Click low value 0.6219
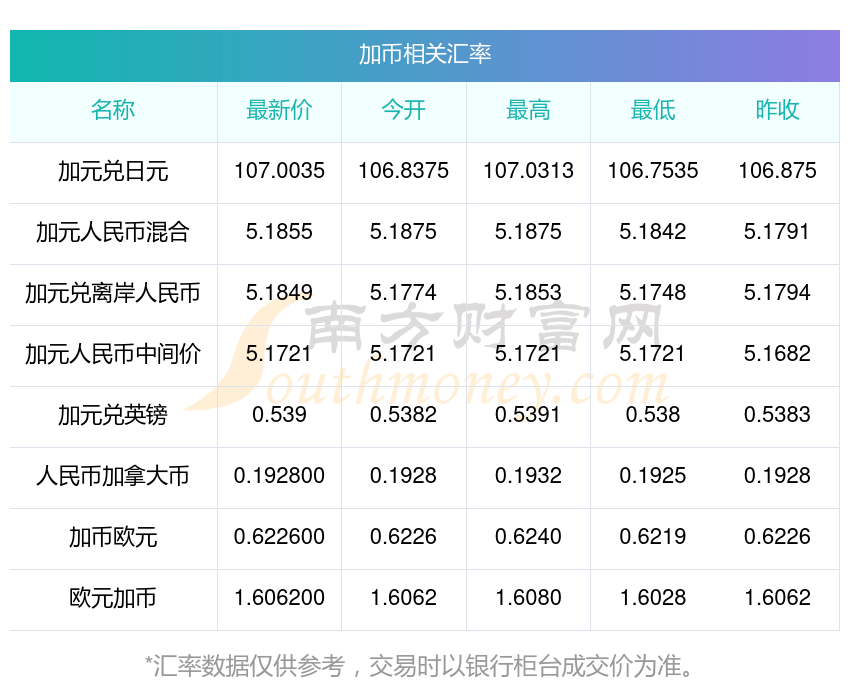The width and height of the screenshot is (850, 698). click(x=653, y=537)
